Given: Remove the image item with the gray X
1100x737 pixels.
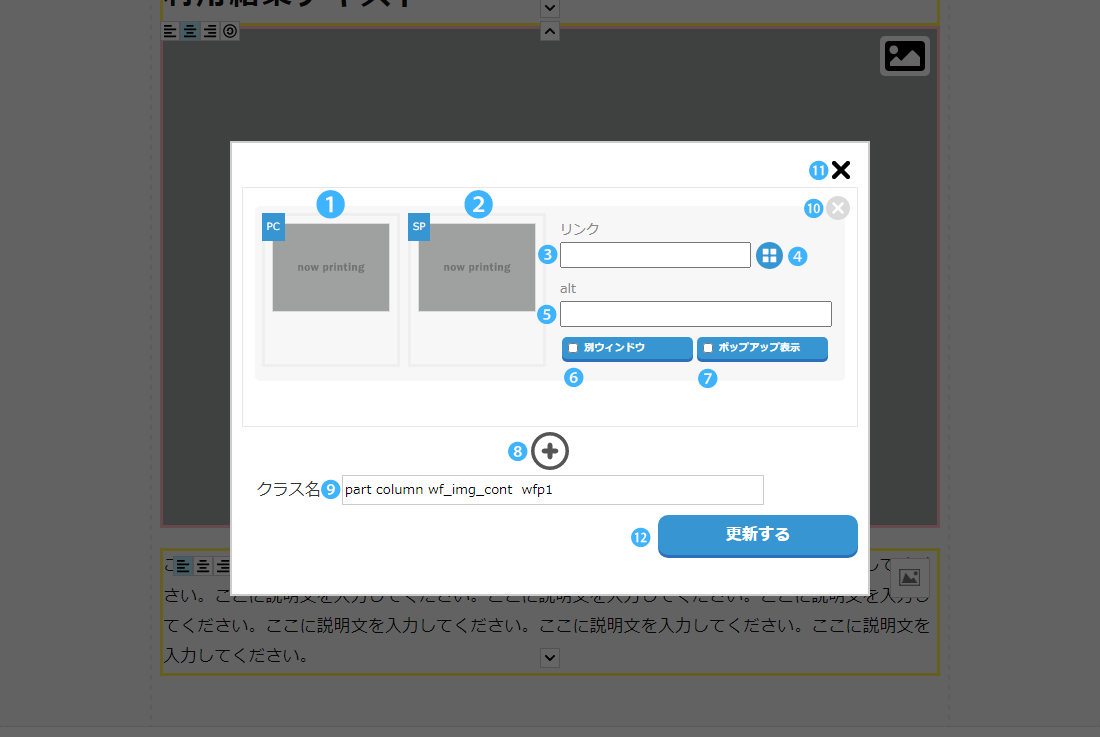Looking at the screenshot, I should click(838, 208).
